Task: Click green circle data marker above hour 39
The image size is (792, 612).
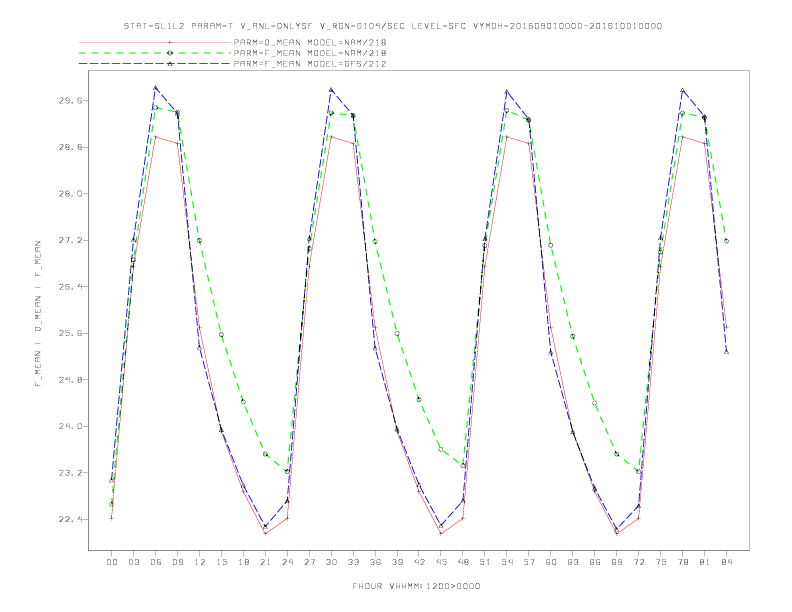Action: 397,333
